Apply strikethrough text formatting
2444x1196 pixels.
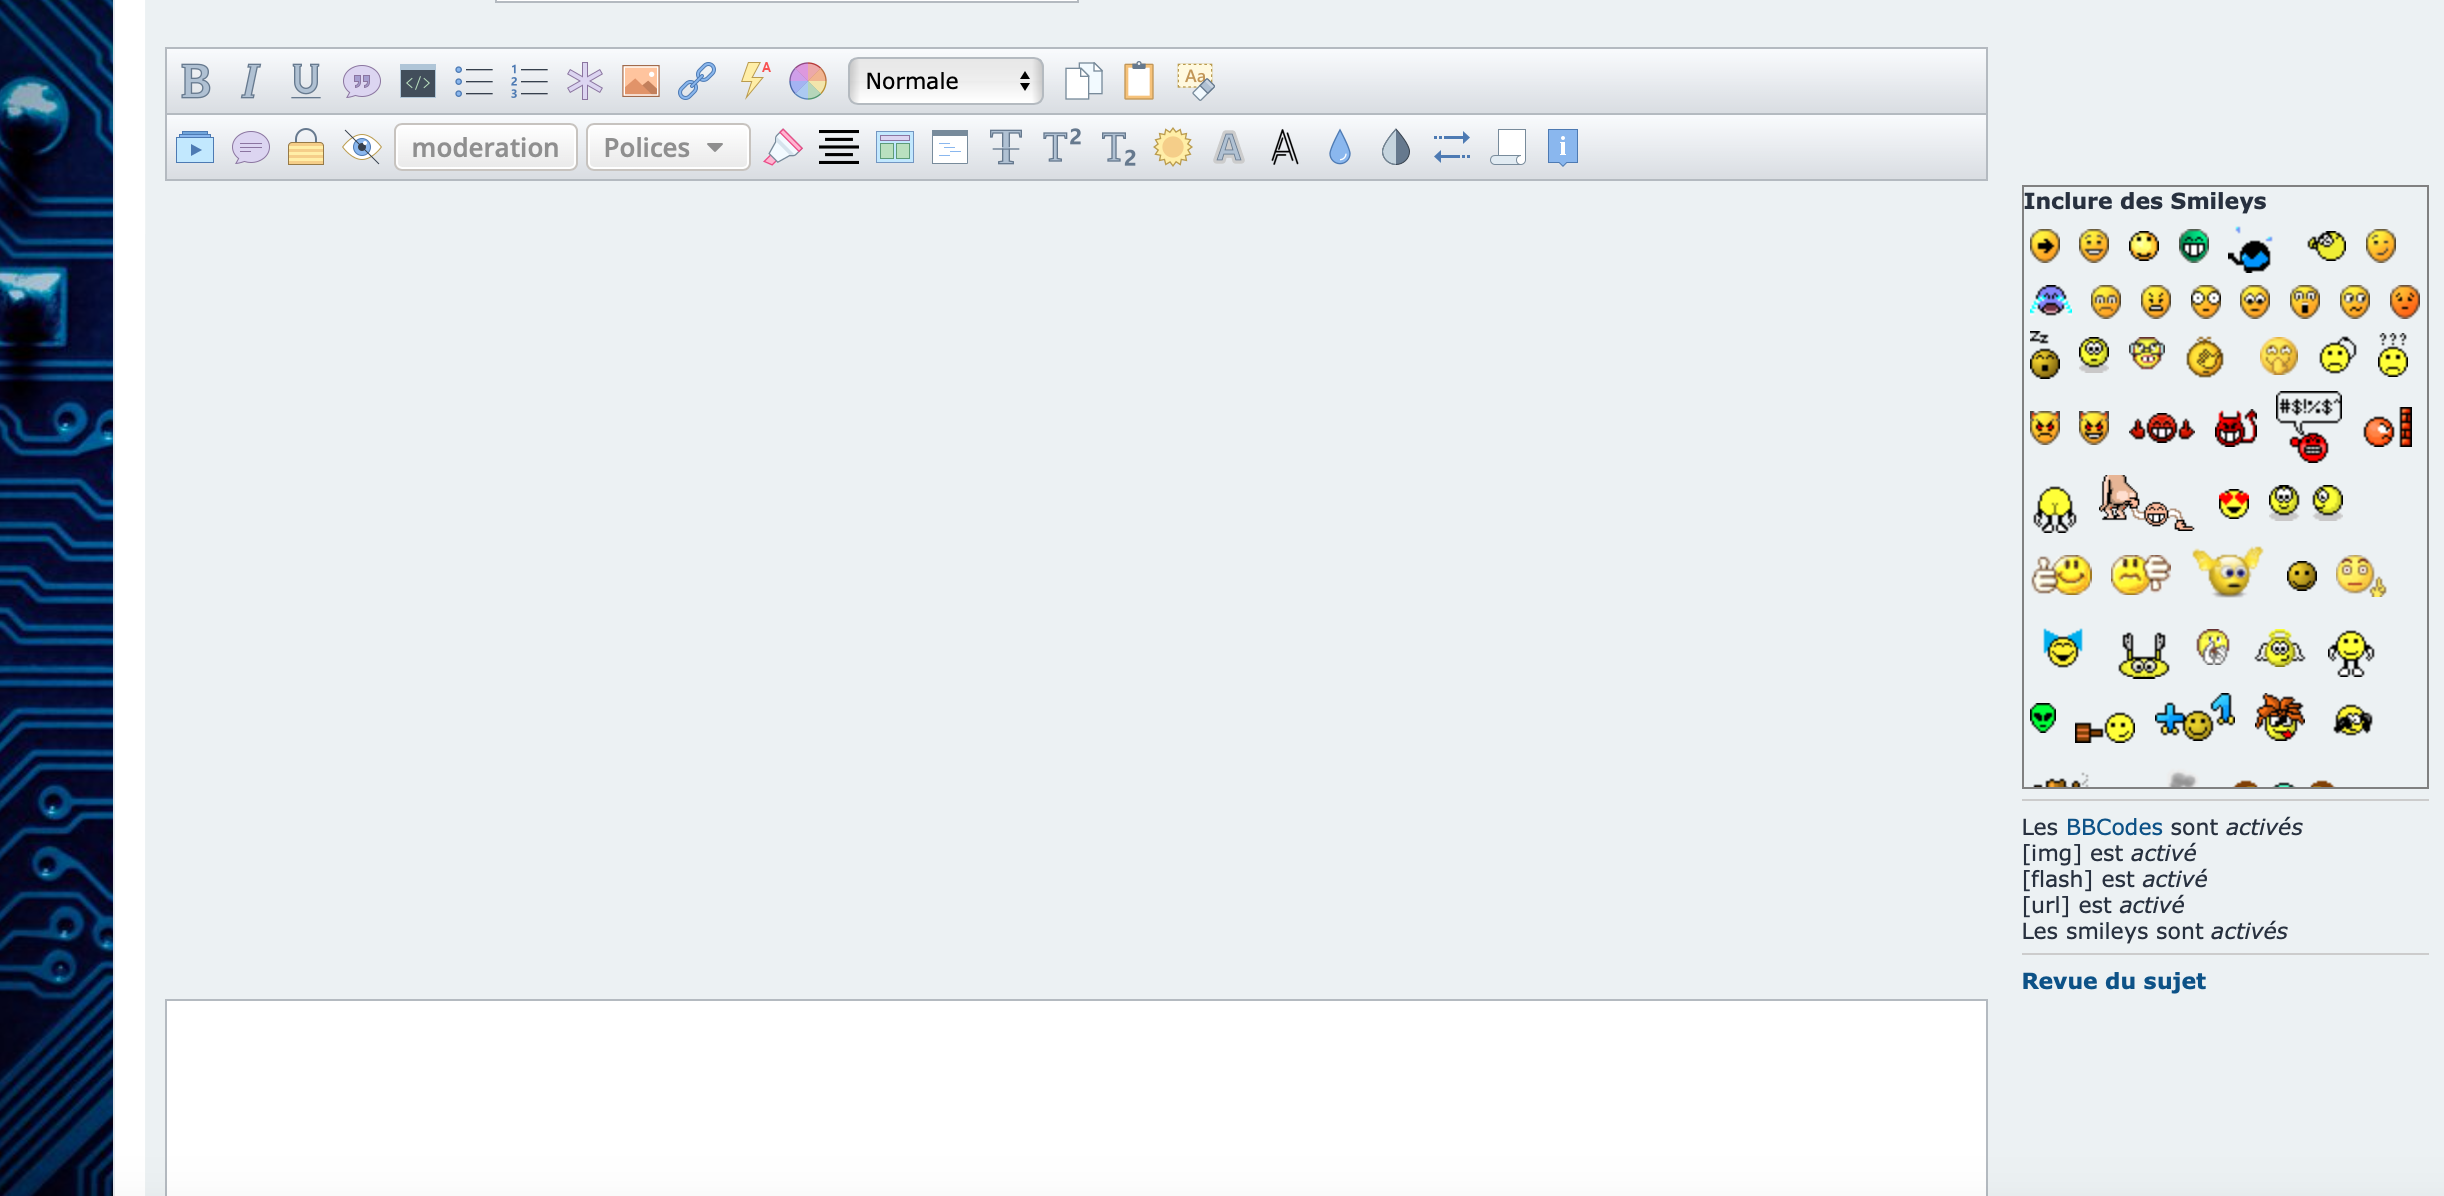pyautogui.click(x=1005, y=148)
